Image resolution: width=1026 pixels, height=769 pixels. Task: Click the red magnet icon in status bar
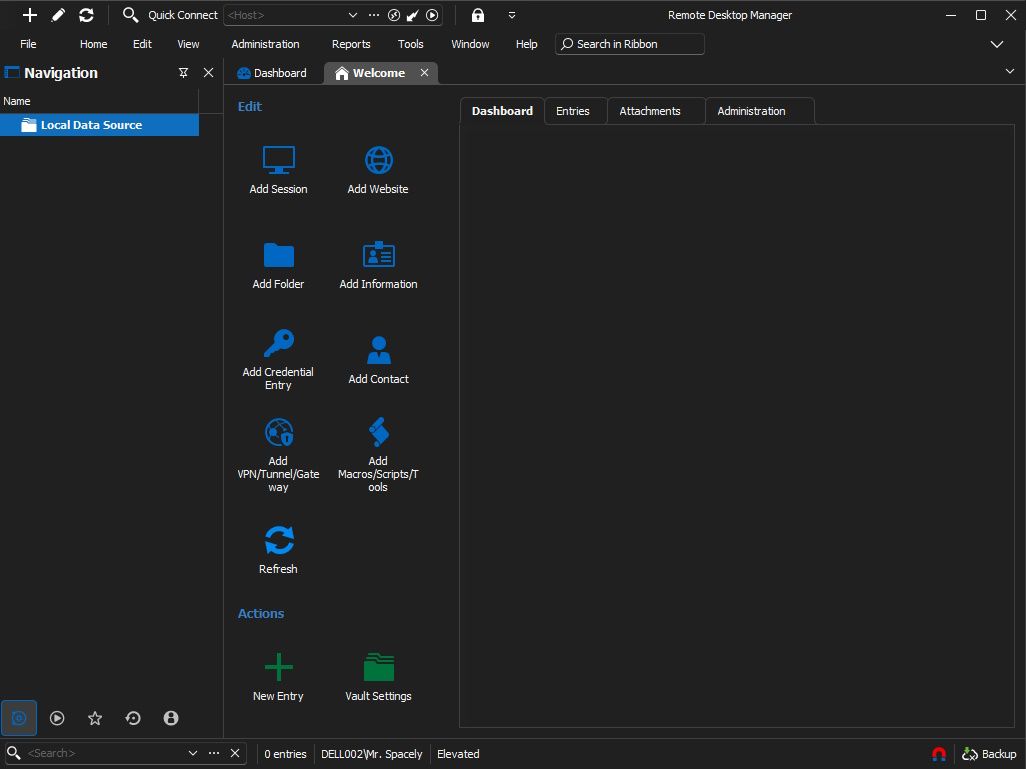pyautogui.click(x=938, y=754)
